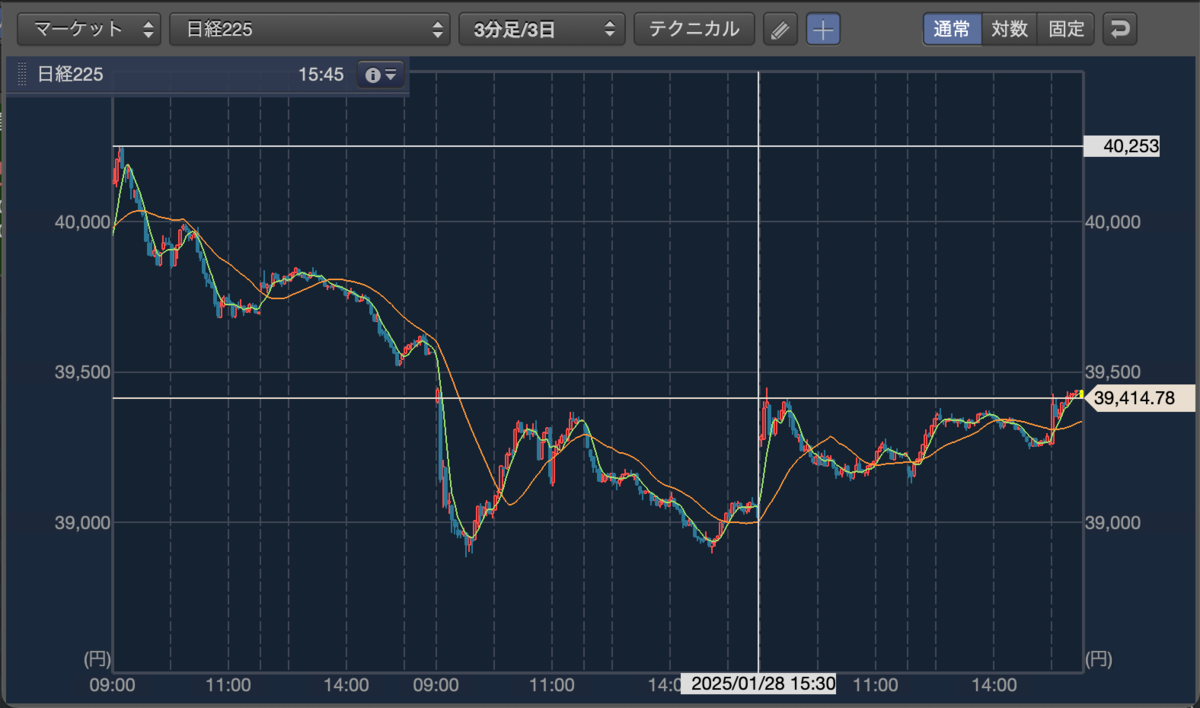The height and width of the screenshot is (708, 1200).
Task: Click the 39,000 label on left axis
Action: [79, 522]
